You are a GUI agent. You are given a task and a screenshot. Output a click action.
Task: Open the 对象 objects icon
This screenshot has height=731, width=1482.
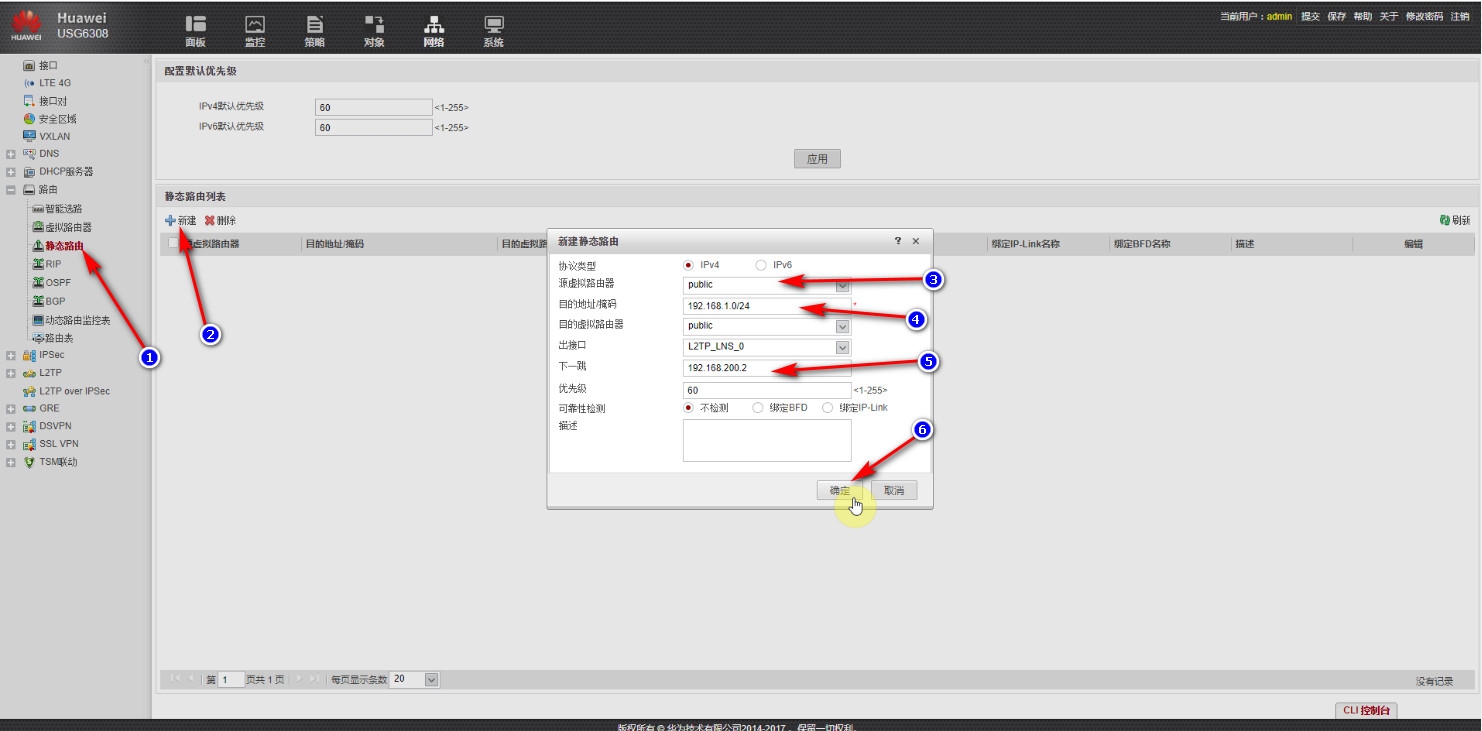coord(374,25)
